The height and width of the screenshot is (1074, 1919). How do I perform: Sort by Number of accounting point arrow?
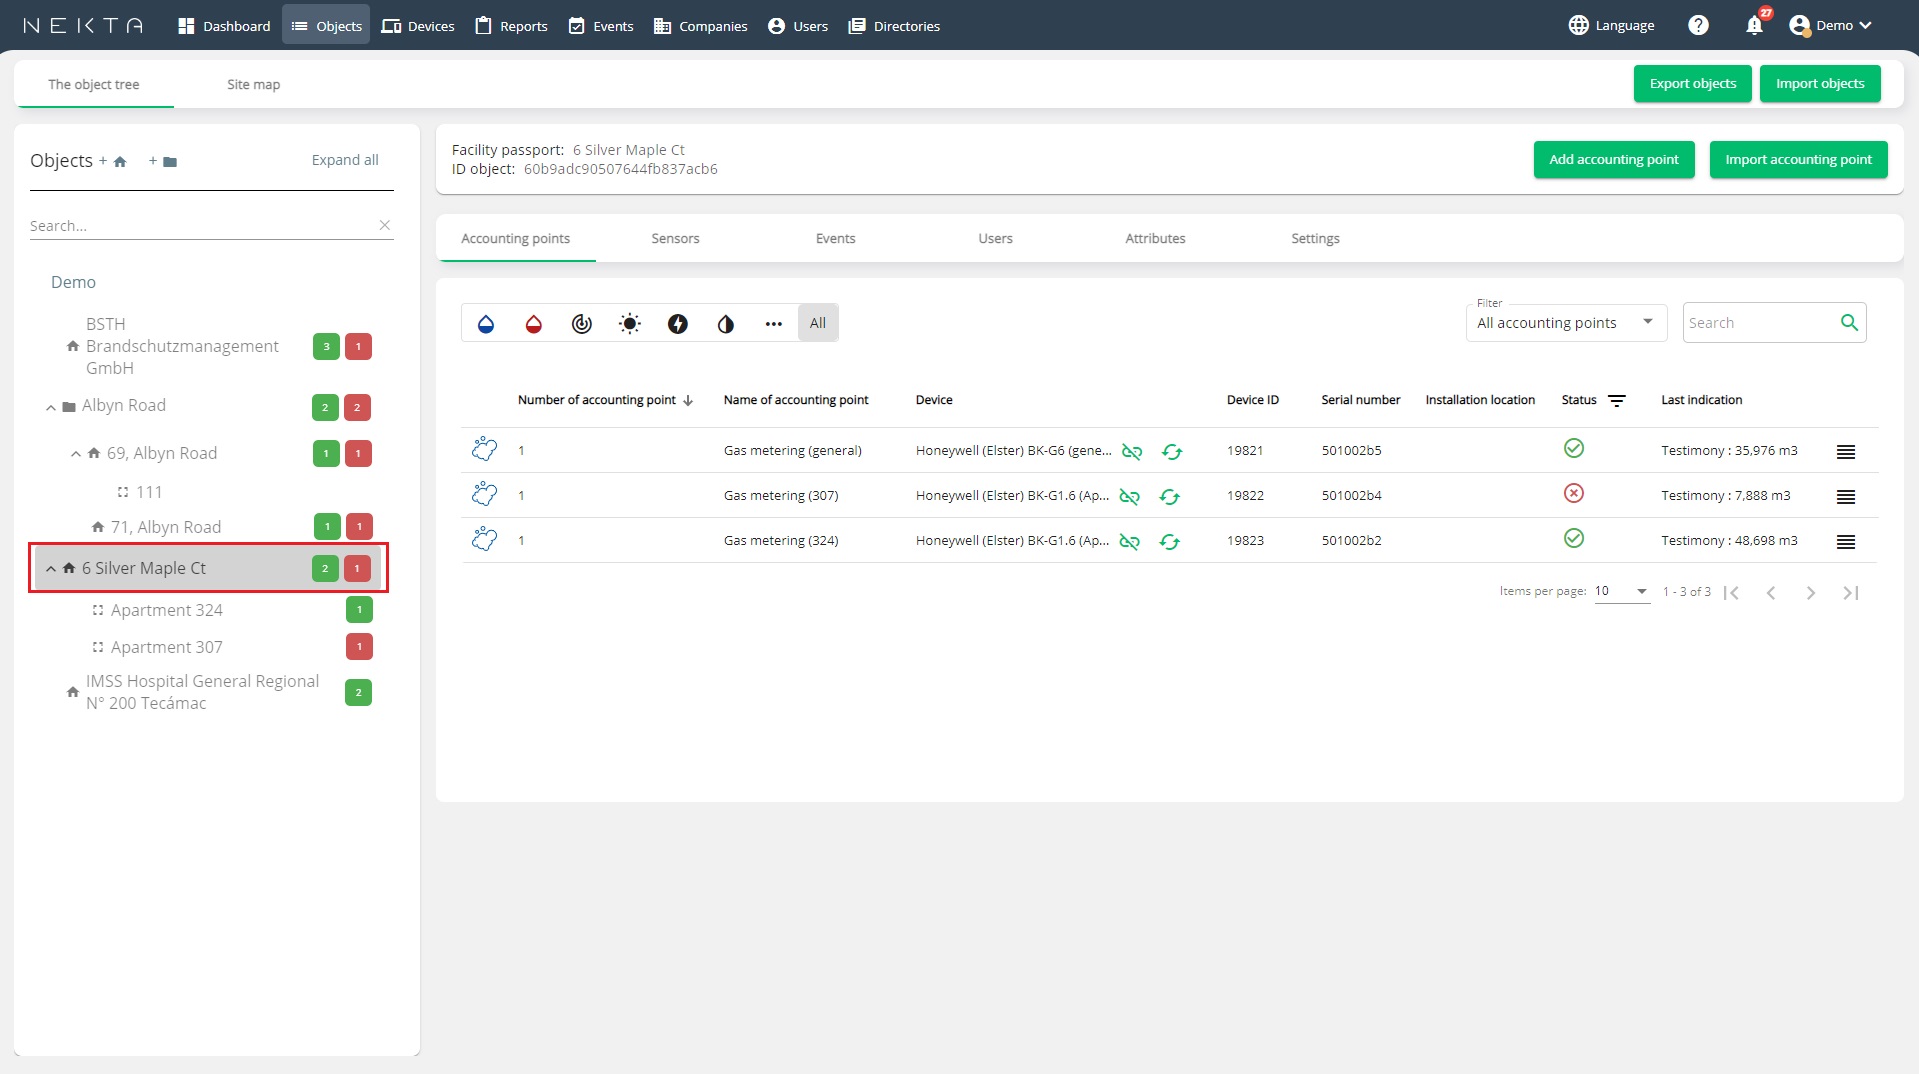[x=688, y=400]
